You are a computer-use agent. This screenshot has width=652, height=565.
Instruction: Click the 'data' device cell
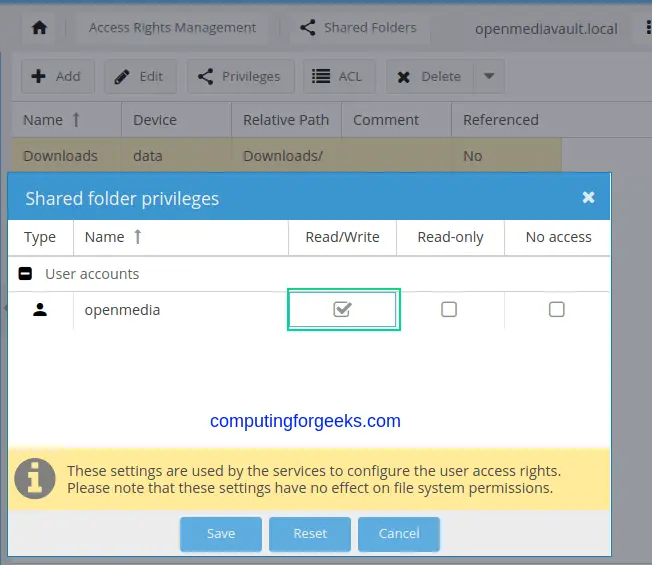148,156
